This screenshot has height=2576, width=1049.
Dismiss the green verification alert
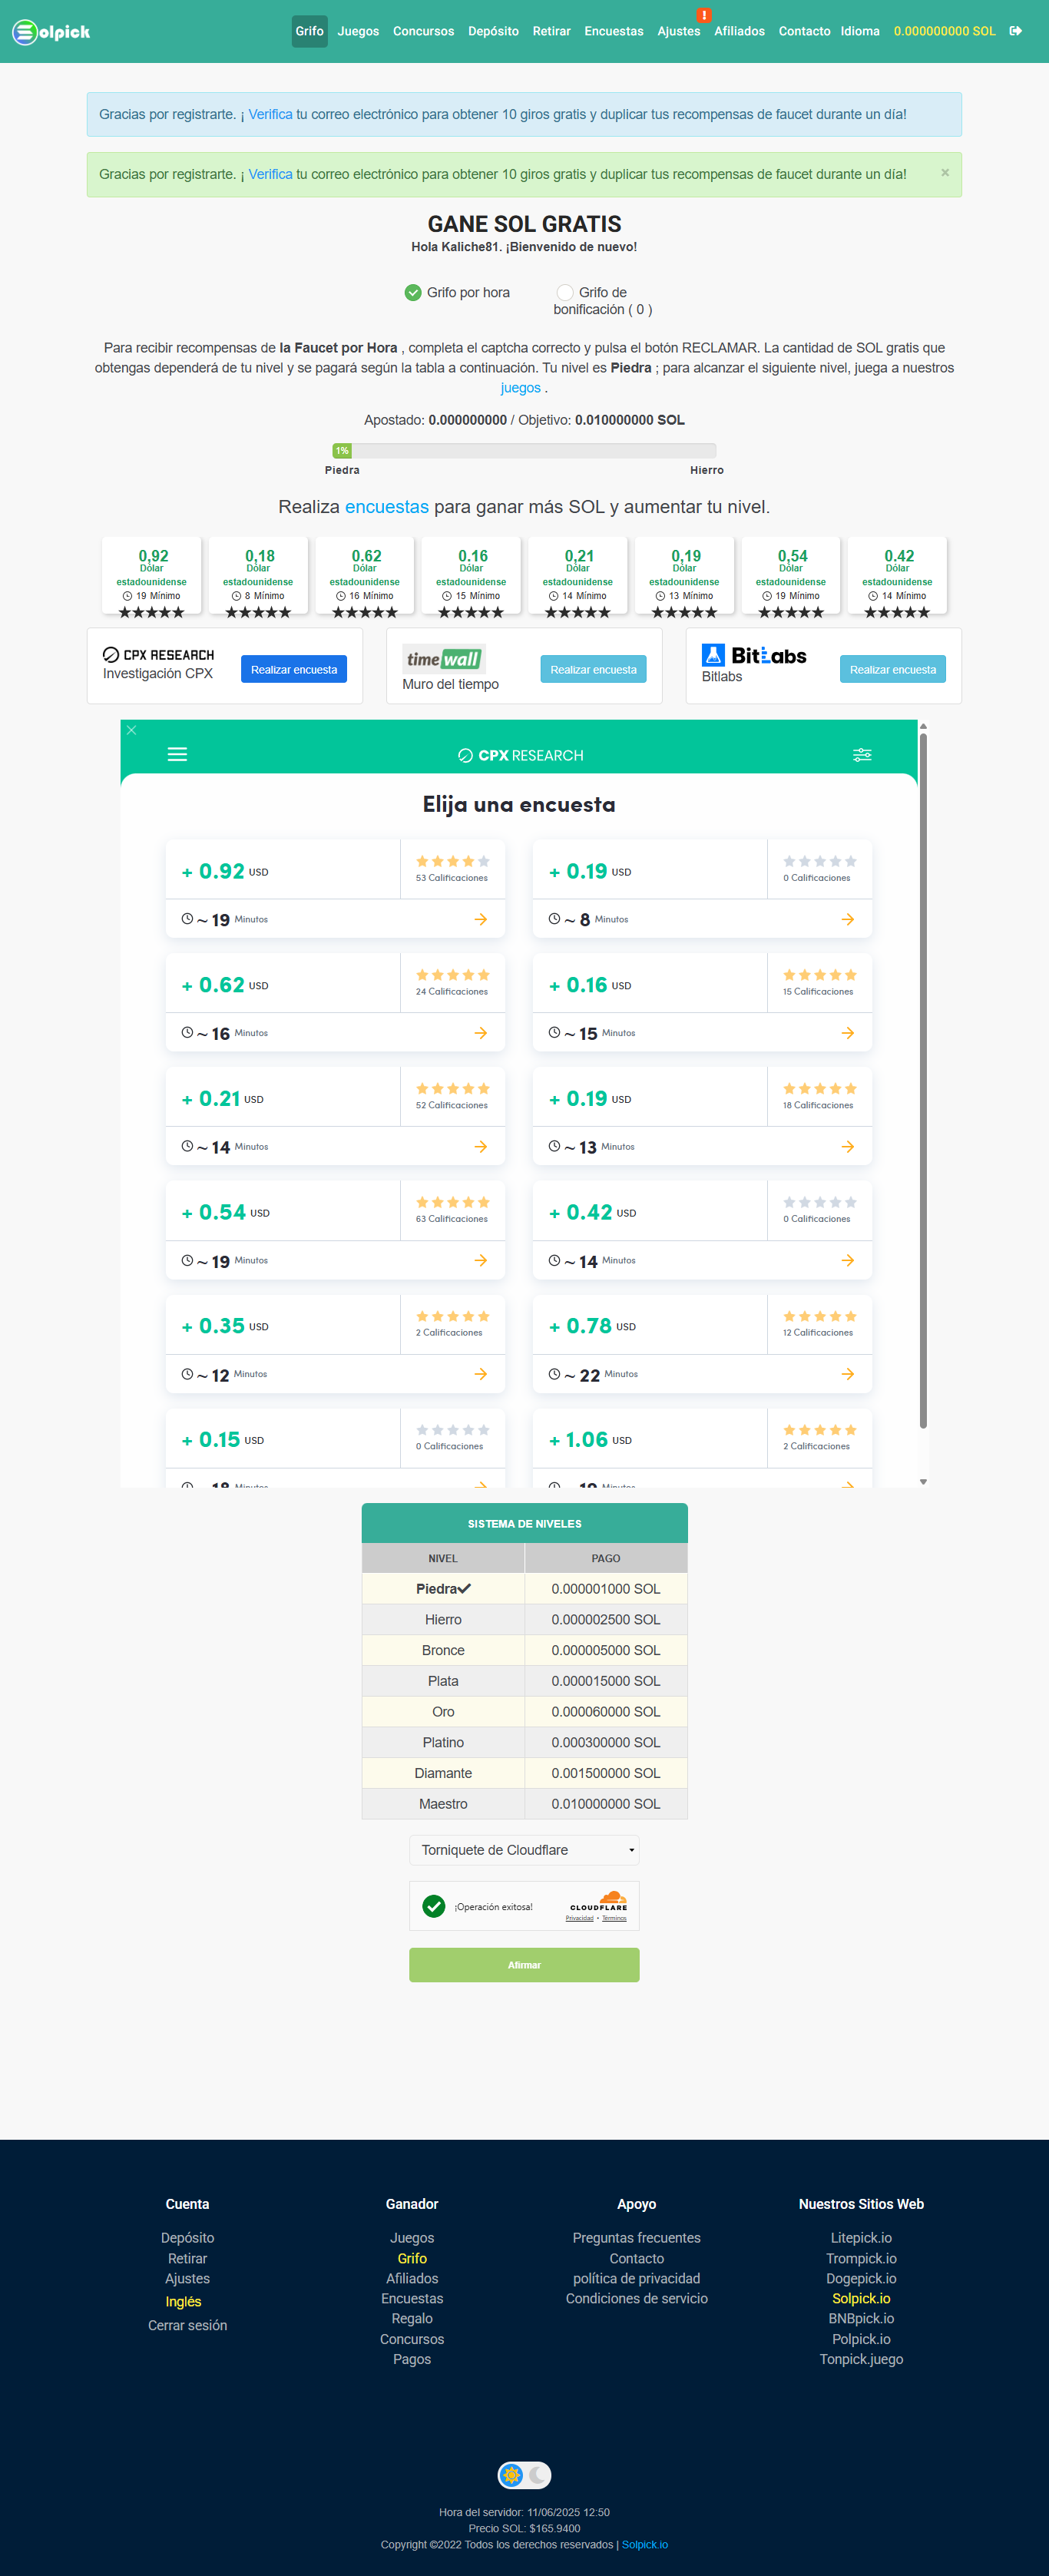945,173
